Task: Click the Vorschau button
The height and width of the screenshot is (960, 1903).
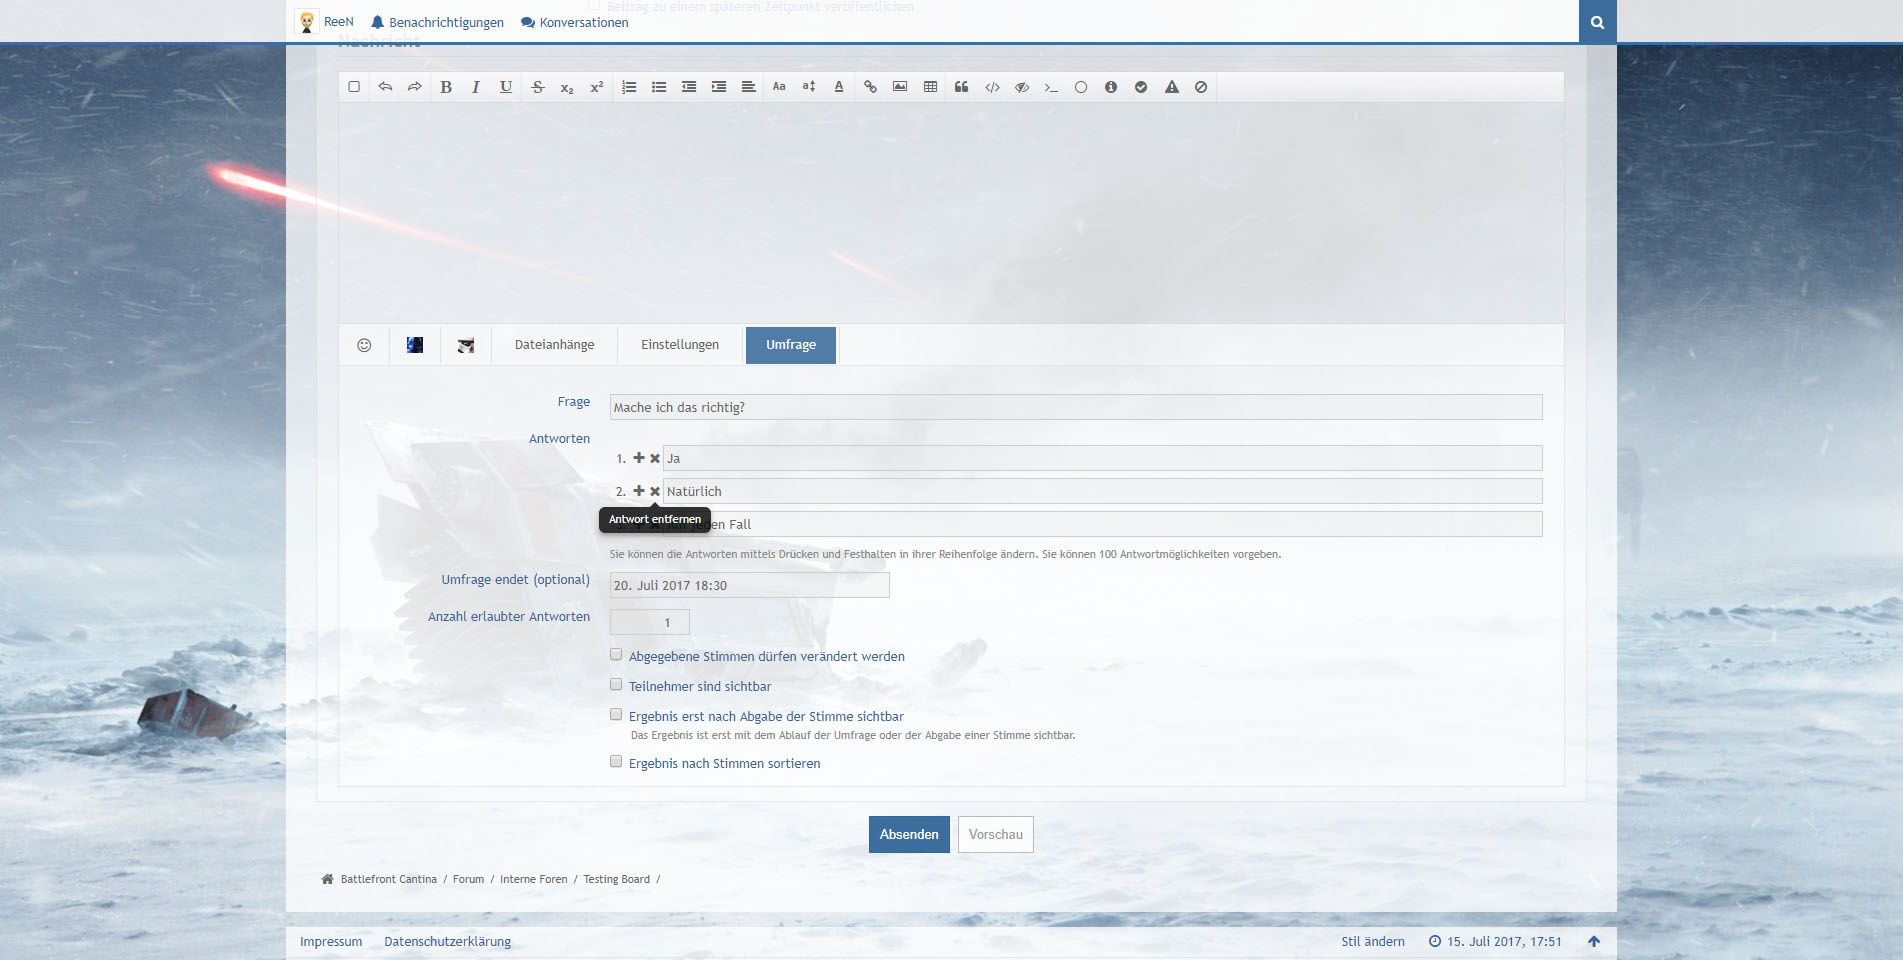Action: click(996, 835)
